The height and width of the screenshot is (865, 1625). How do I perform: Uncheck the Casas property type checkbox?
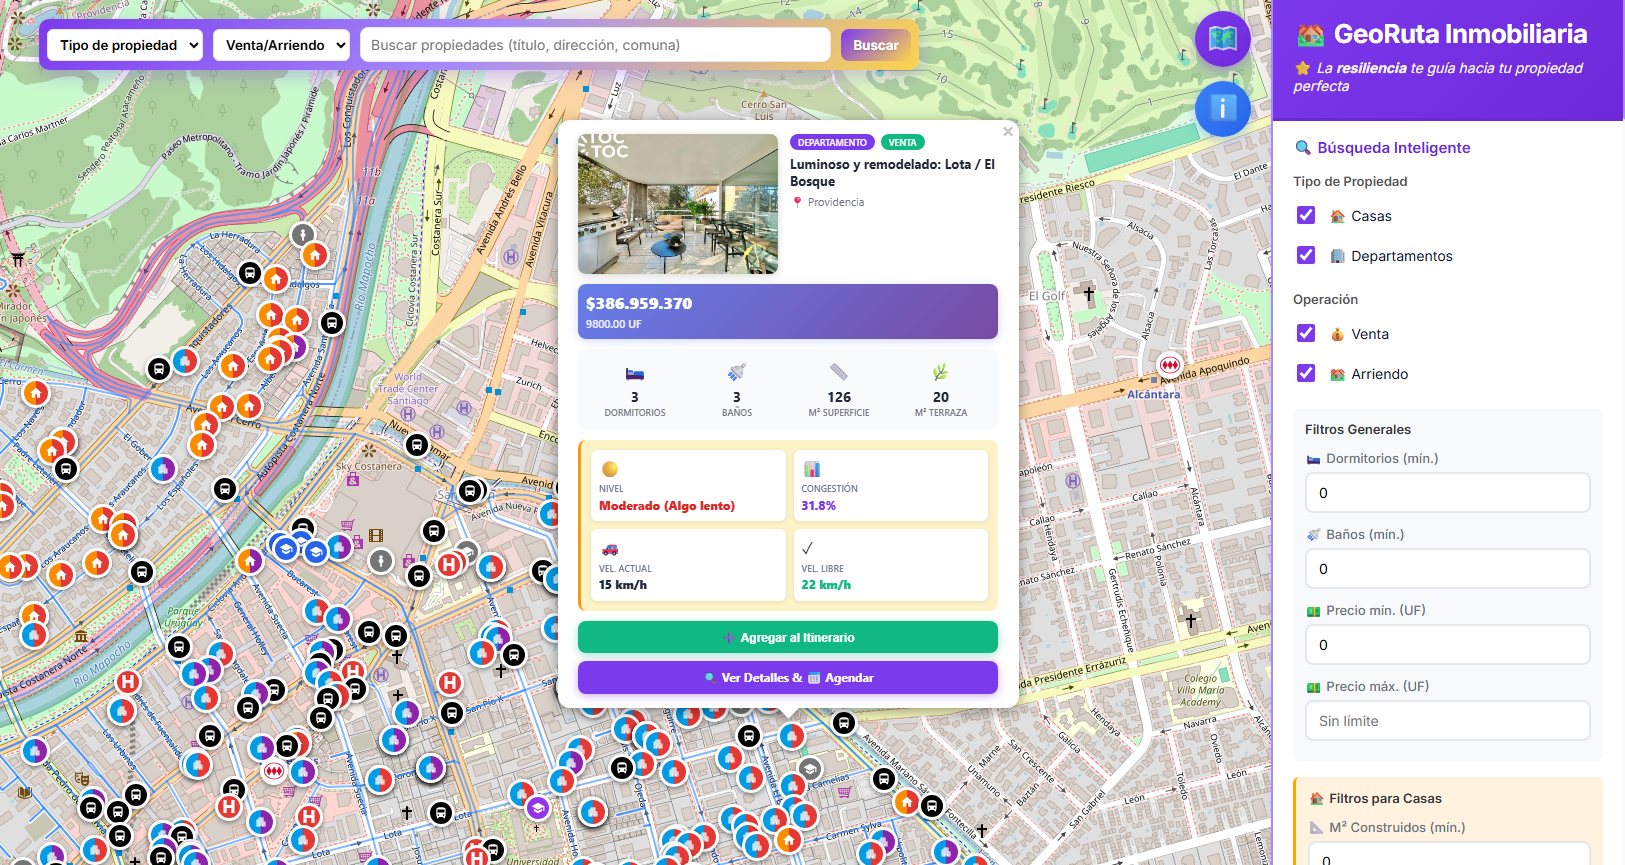pyautogui.click(x=1306, y=215)
